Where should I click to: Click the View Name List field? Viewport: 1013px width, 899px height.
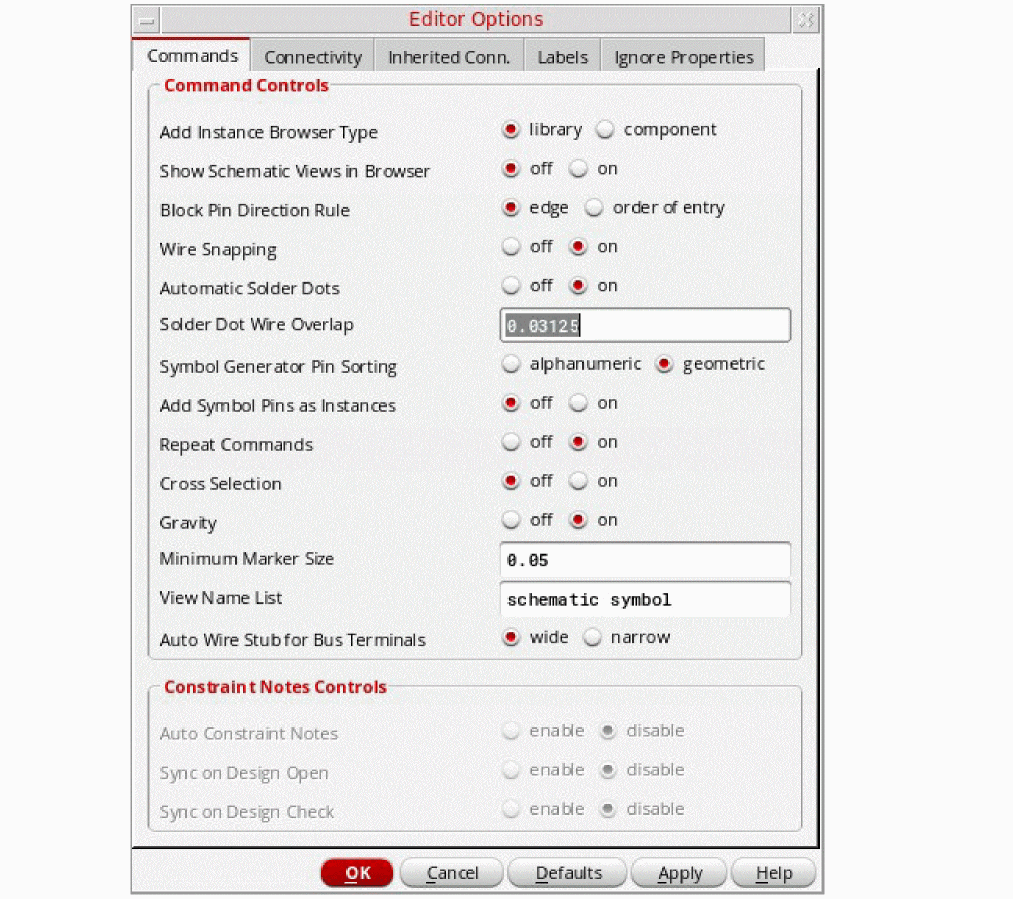click(645, 599)
